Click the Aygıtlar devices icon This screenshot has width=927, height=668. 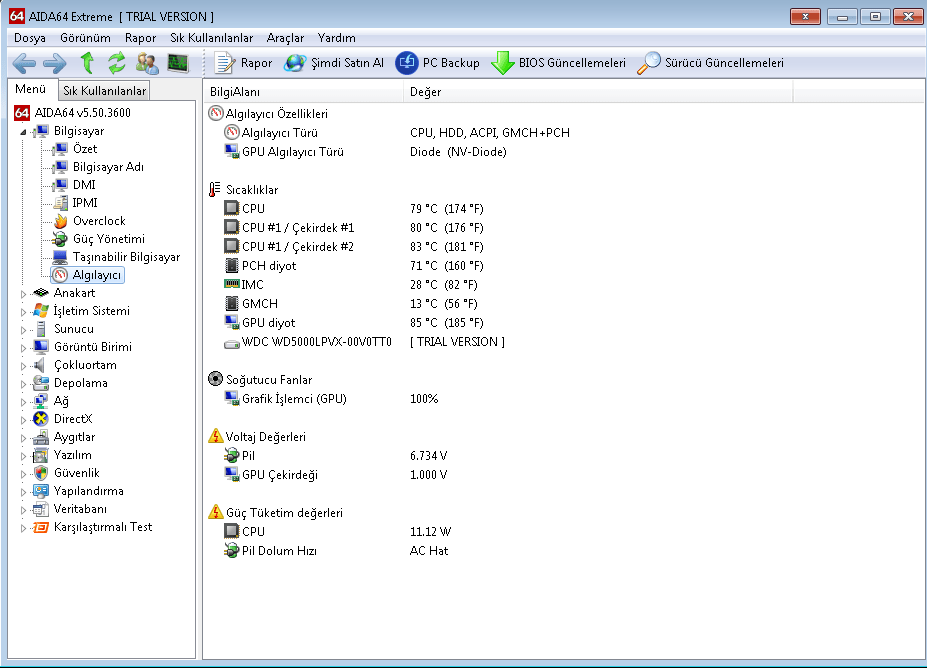click(x=41, y=437)
